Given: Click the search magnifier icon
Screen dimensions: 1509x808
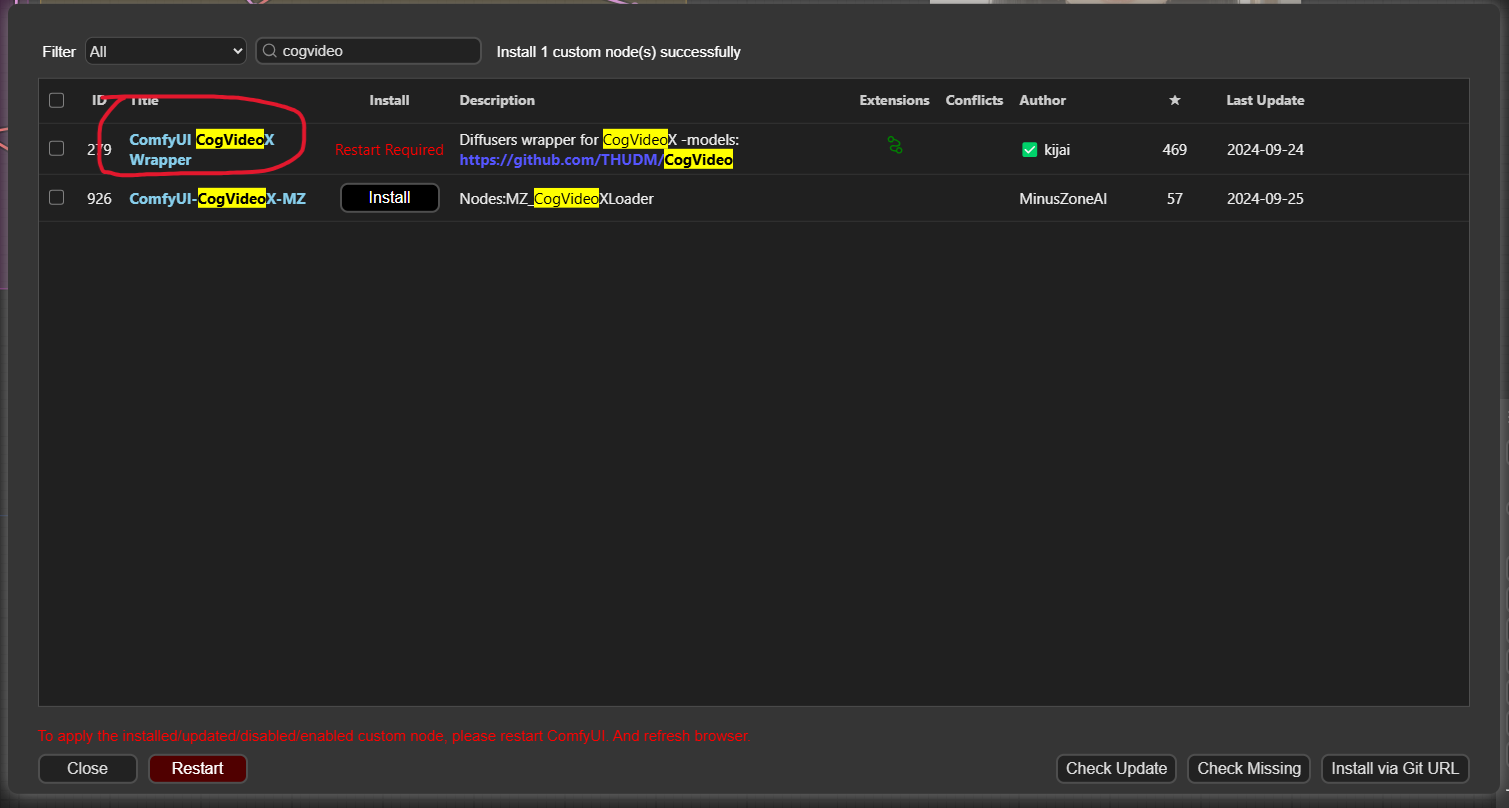Looking at the screenshot, I should [270, 51].
